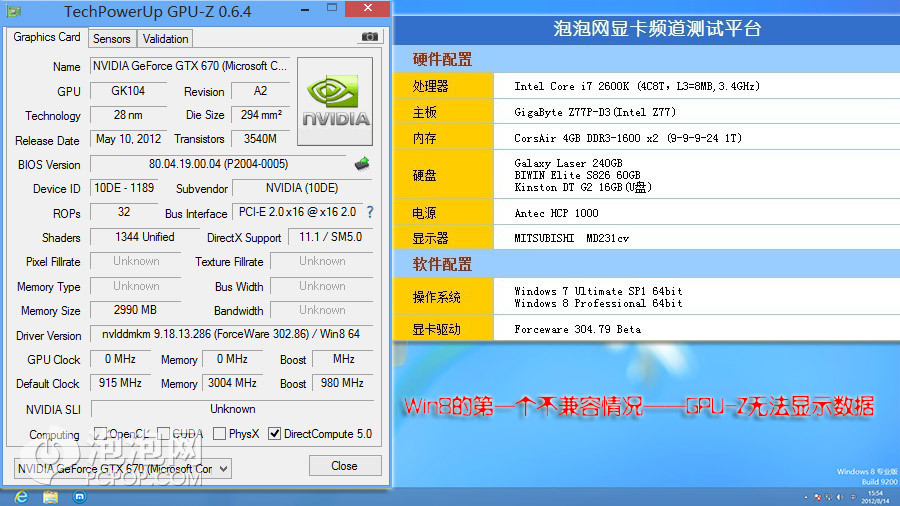Screen dimensions: 900x506
Task: Click the Bus Interface question mark icon
Action: point(370,212)
